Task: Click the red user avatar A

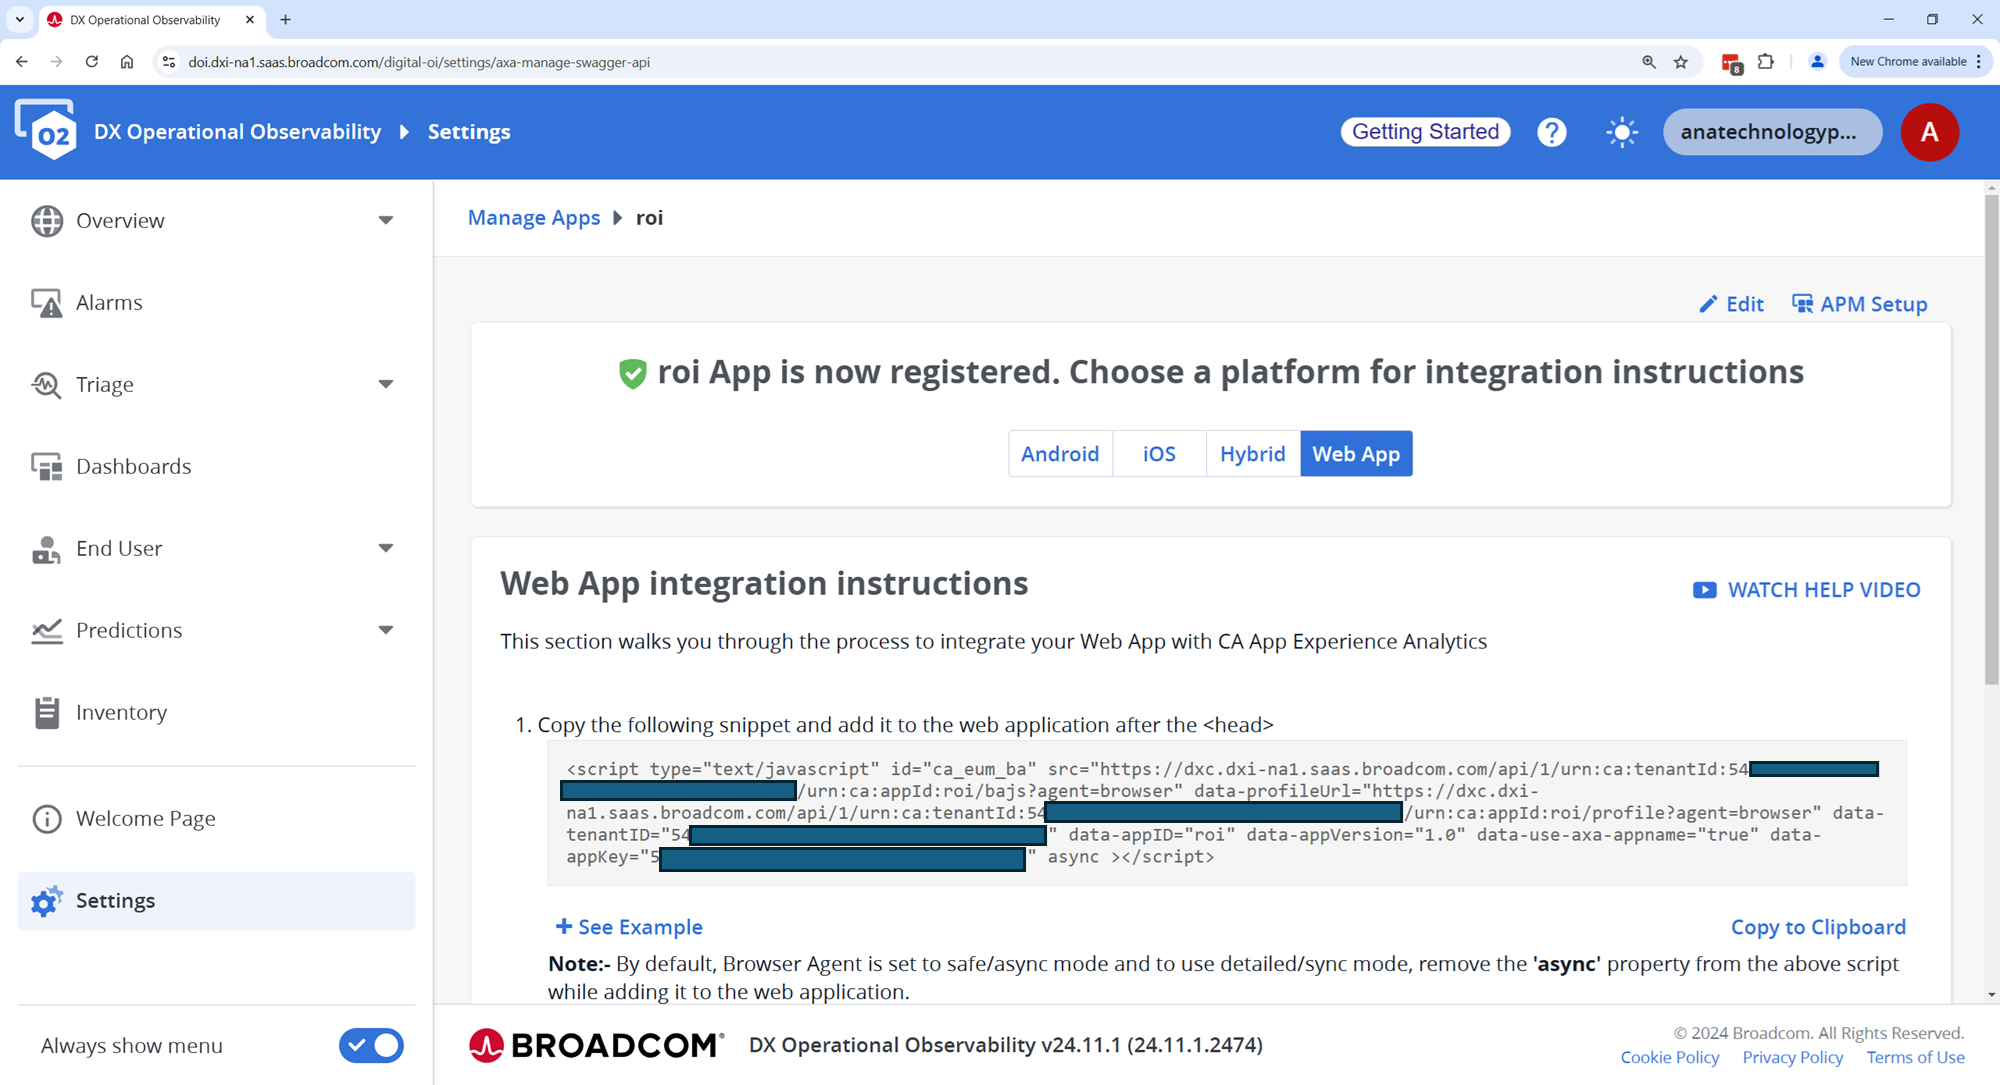Action: point(1929,132)
